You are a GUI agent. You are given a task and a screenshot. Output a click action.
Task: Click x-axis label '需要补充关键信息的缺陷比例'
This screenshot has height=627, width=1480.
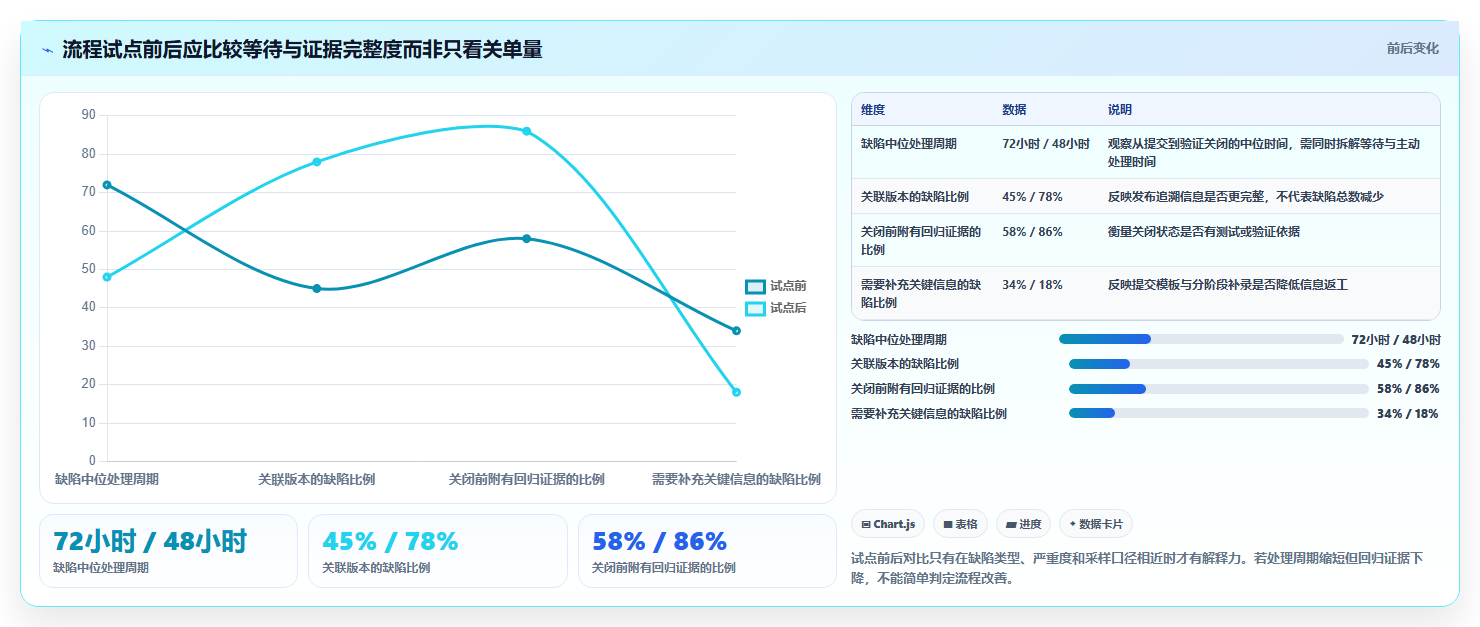(x=736, y=480)
